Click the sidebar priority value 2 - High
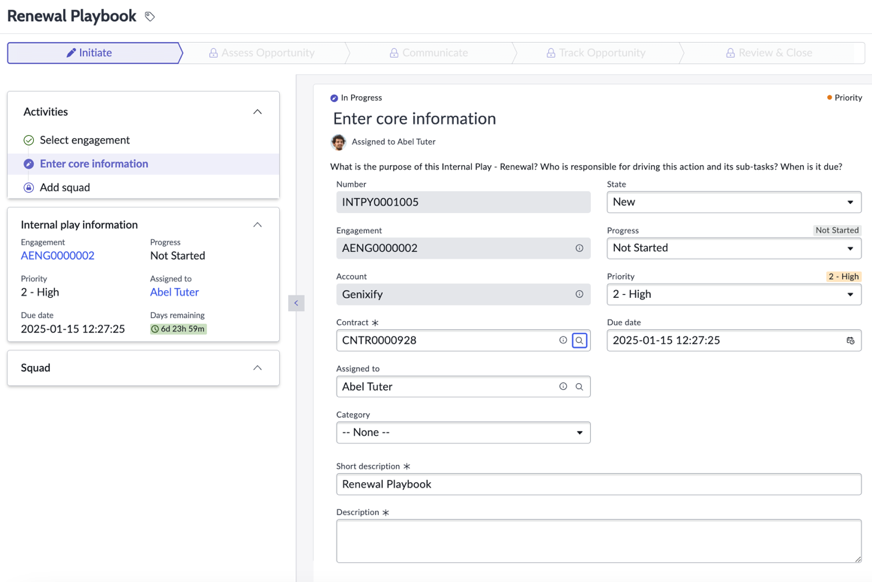This screenshot has height=582, width=872. 40,292
